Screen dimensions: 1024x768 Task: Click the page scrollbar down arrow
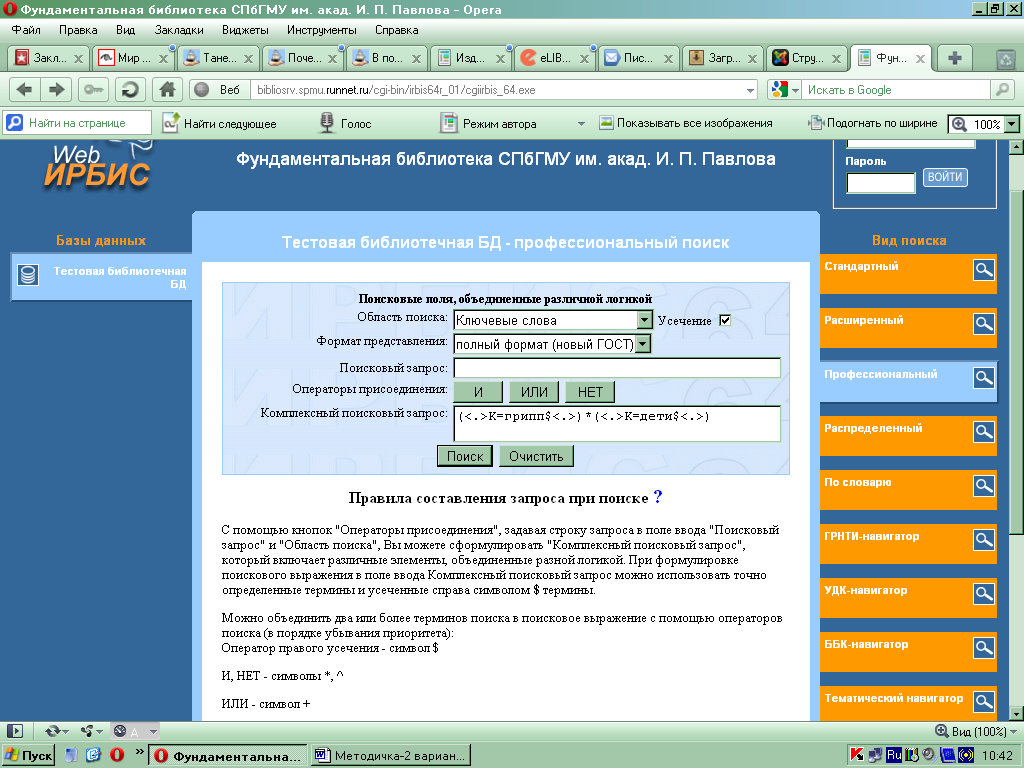pyautogui.click(x=1016, y=713)
